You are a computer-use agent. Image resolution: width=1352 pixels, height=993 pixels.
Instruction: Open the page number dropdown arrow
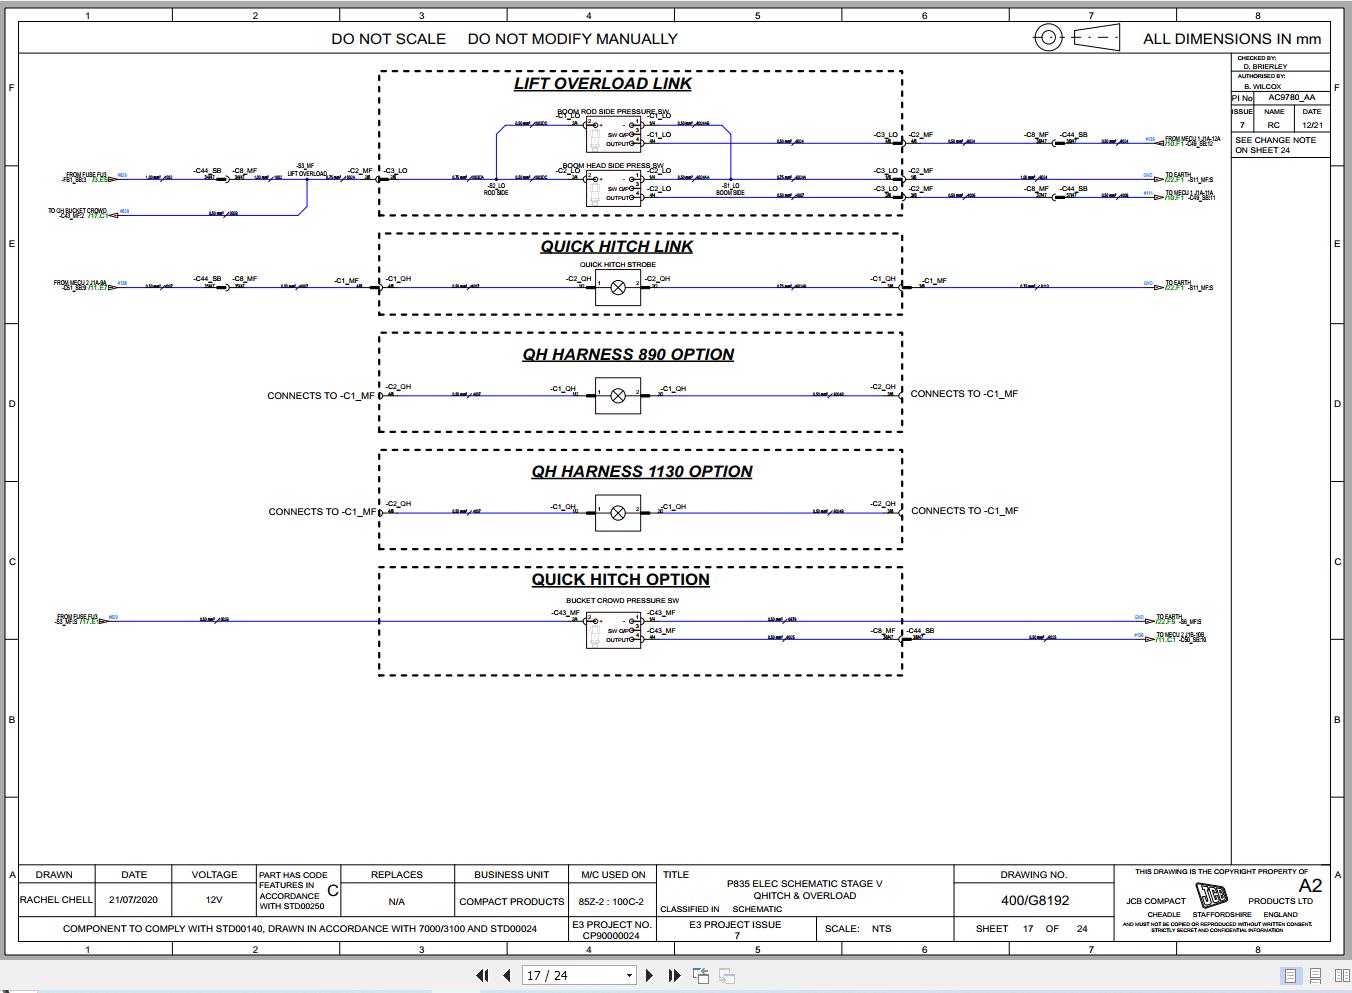[x=629, y=976]
